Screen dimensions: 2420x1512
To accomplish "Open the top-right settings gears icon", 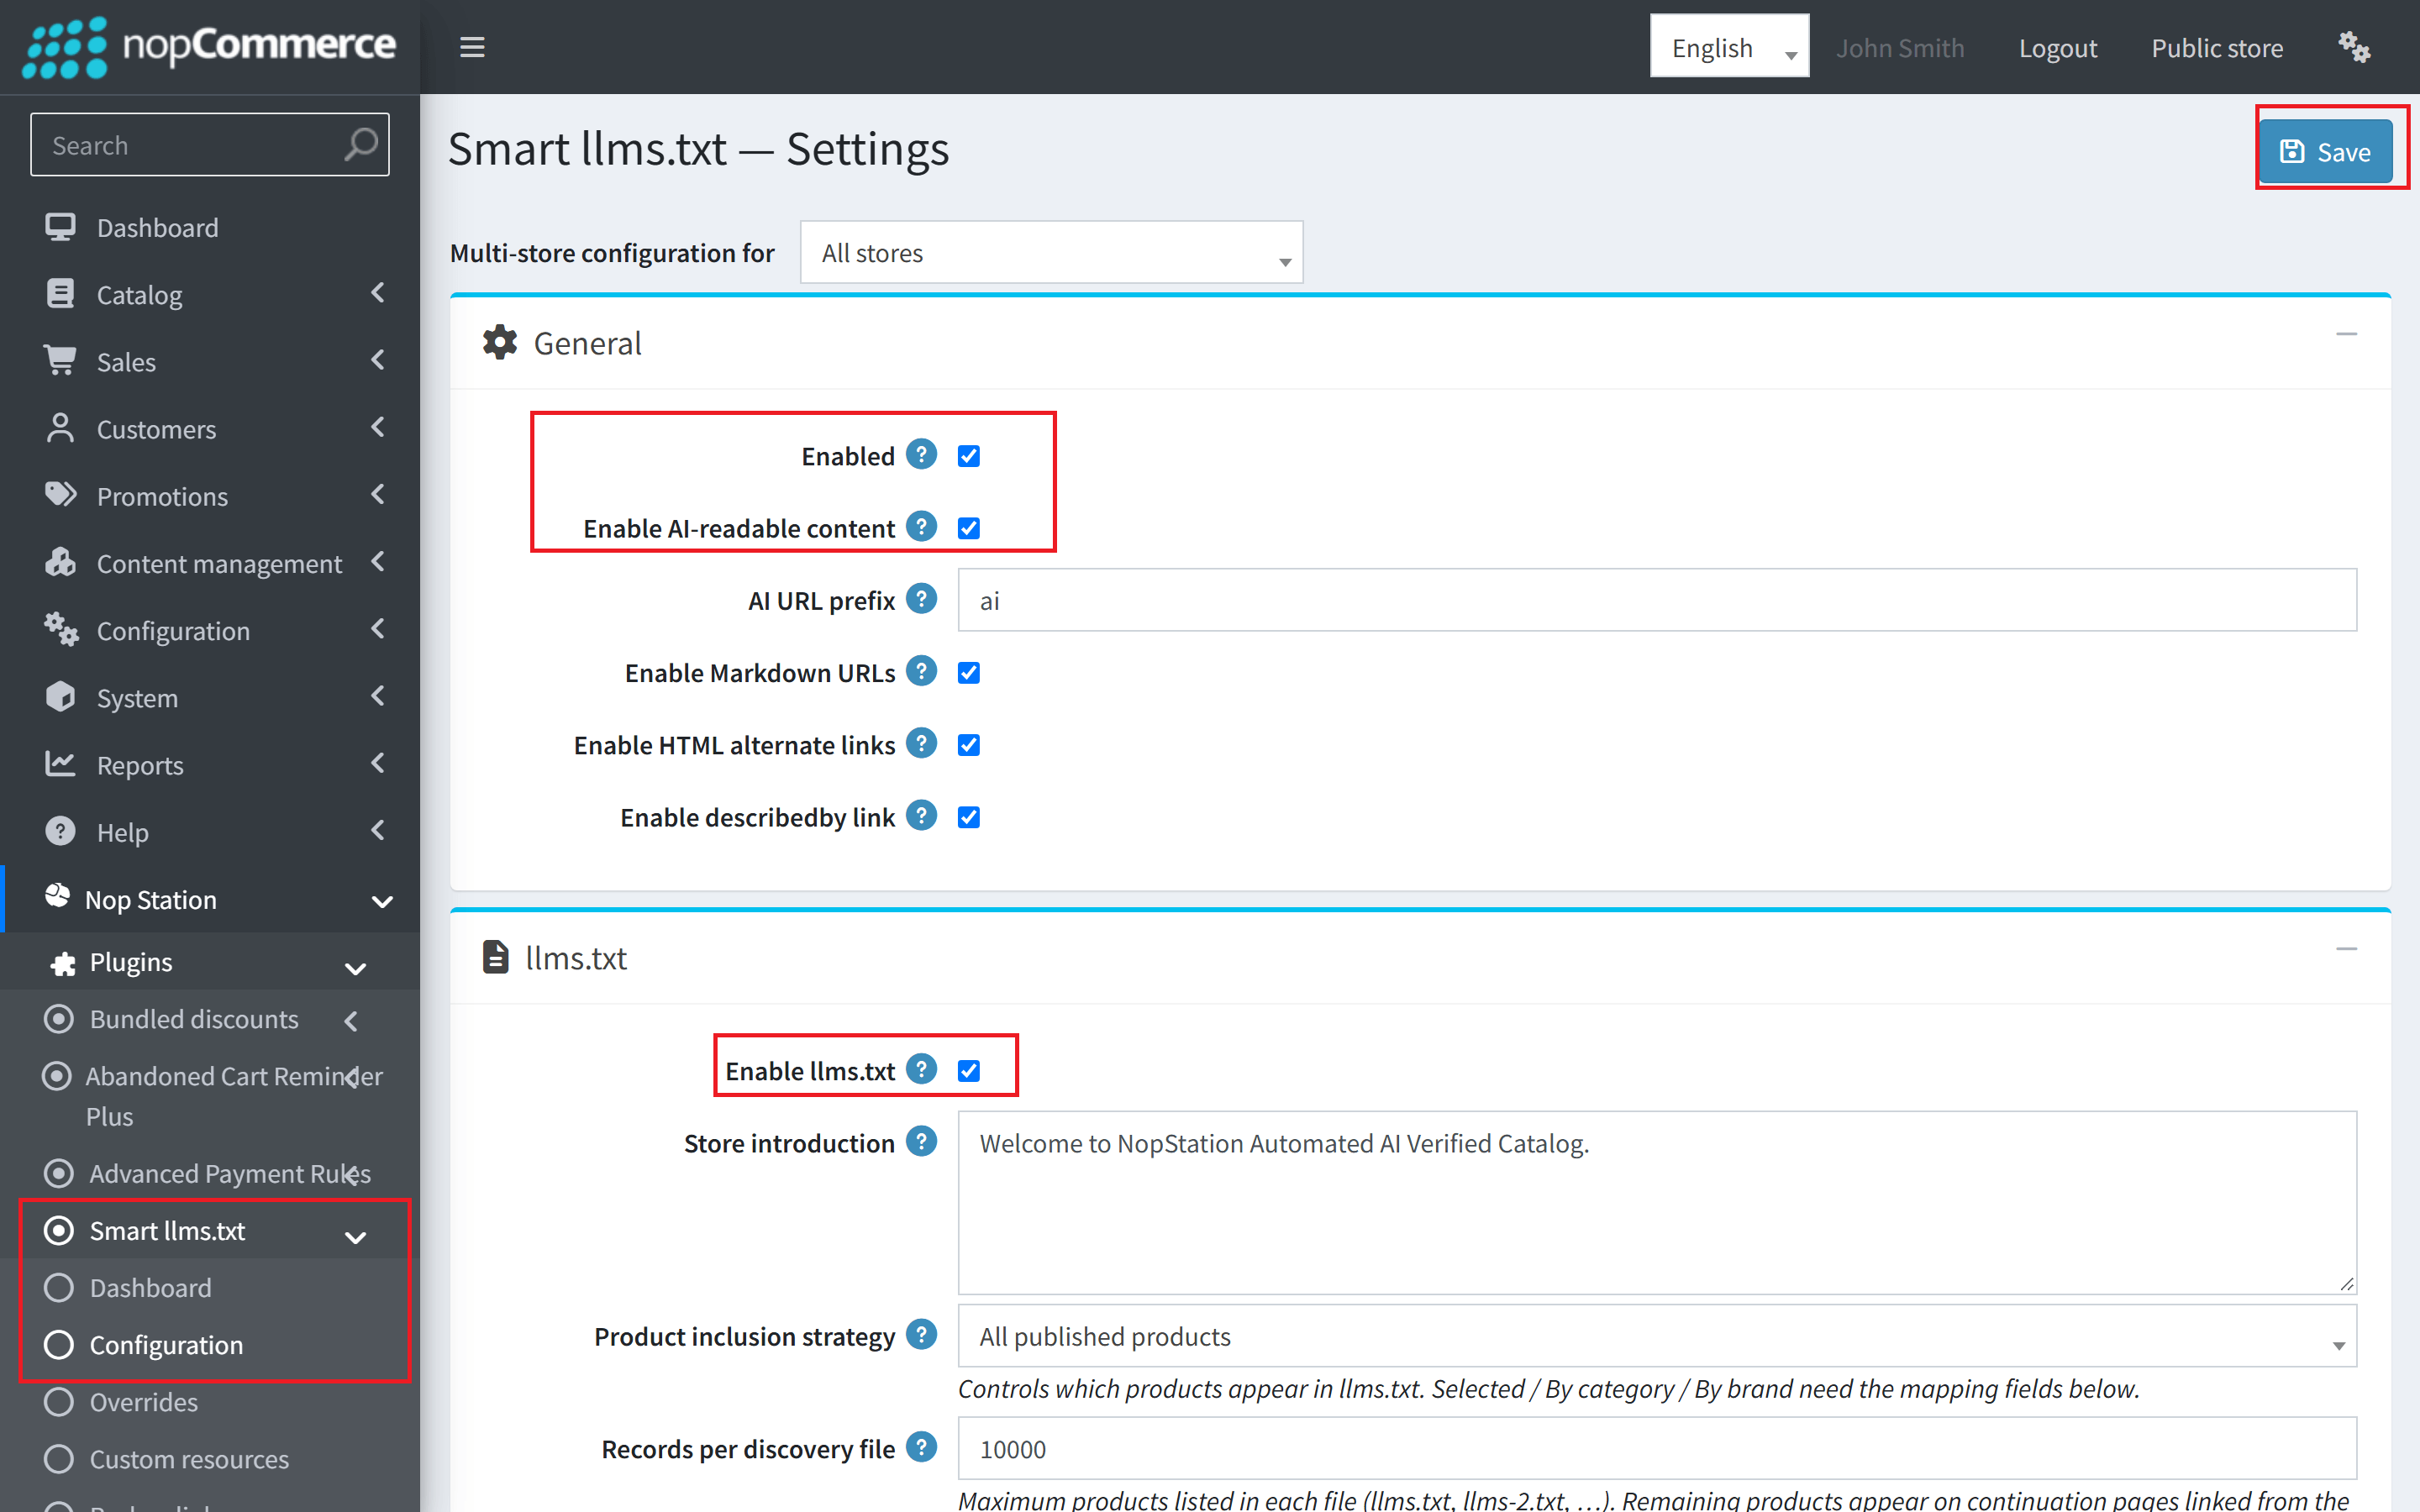I will (x=2354, y=47).
